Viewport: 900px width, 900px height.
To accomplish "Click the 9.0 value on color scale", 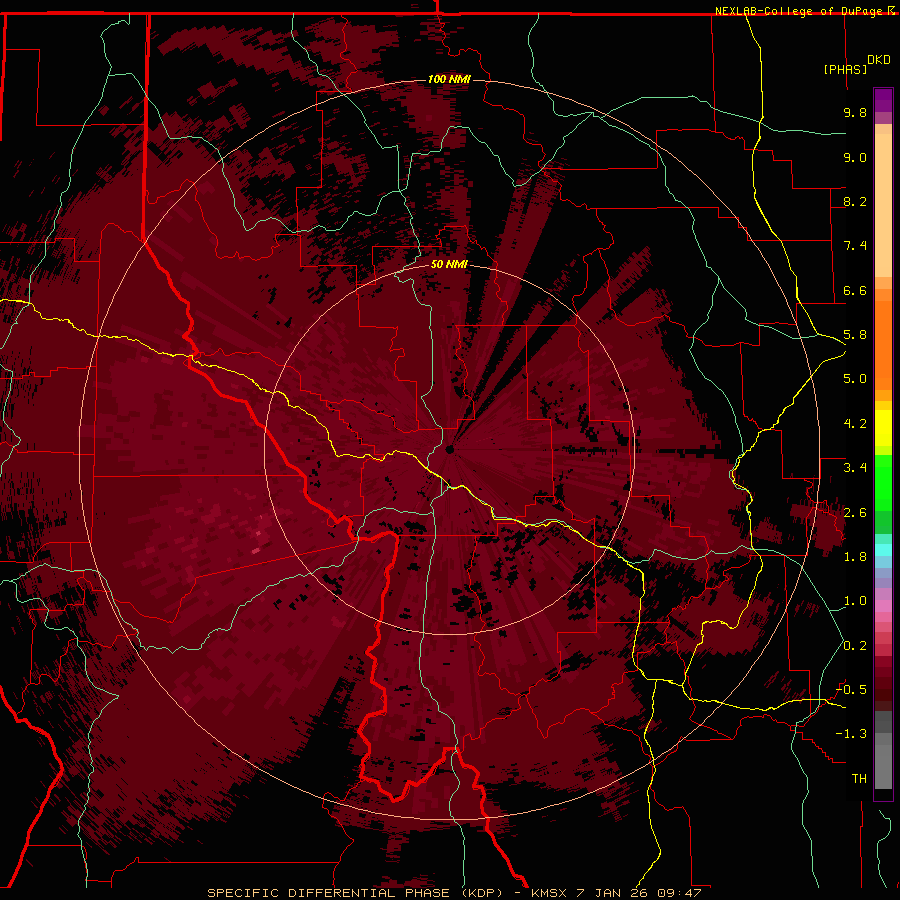I will (855, 157).
